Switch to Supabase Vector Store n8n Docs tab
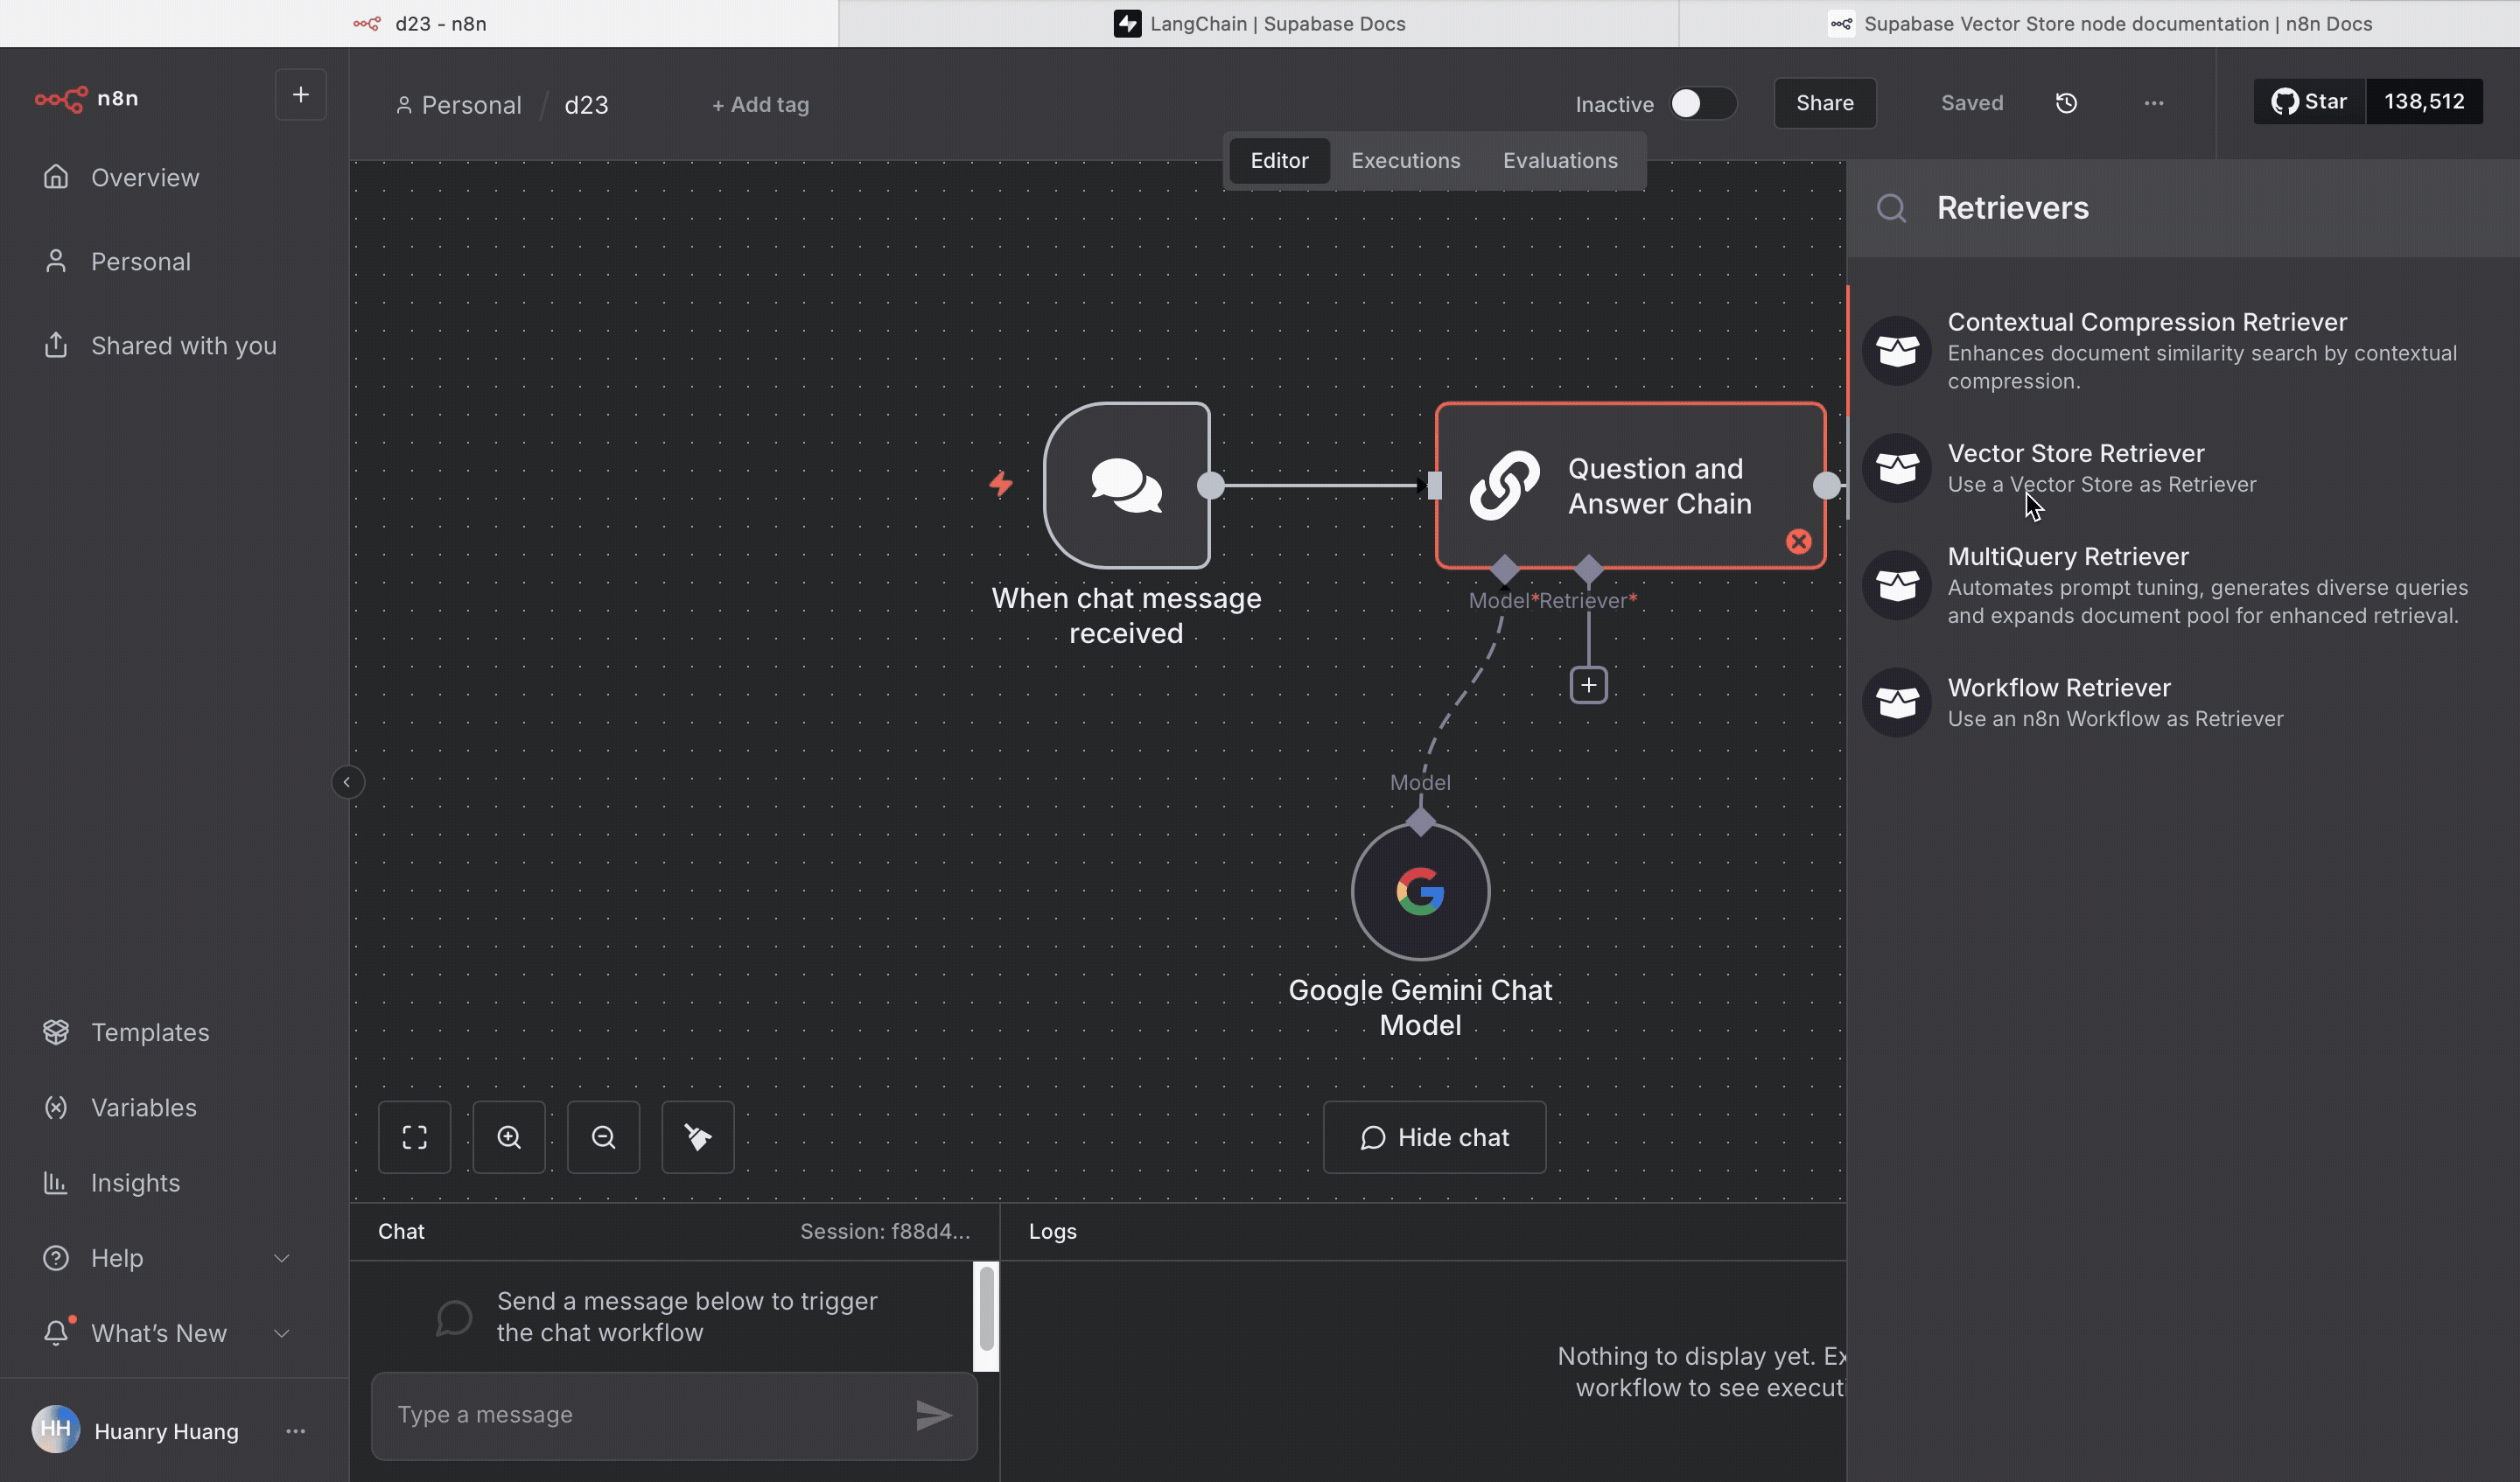 tap(2100, 23)
